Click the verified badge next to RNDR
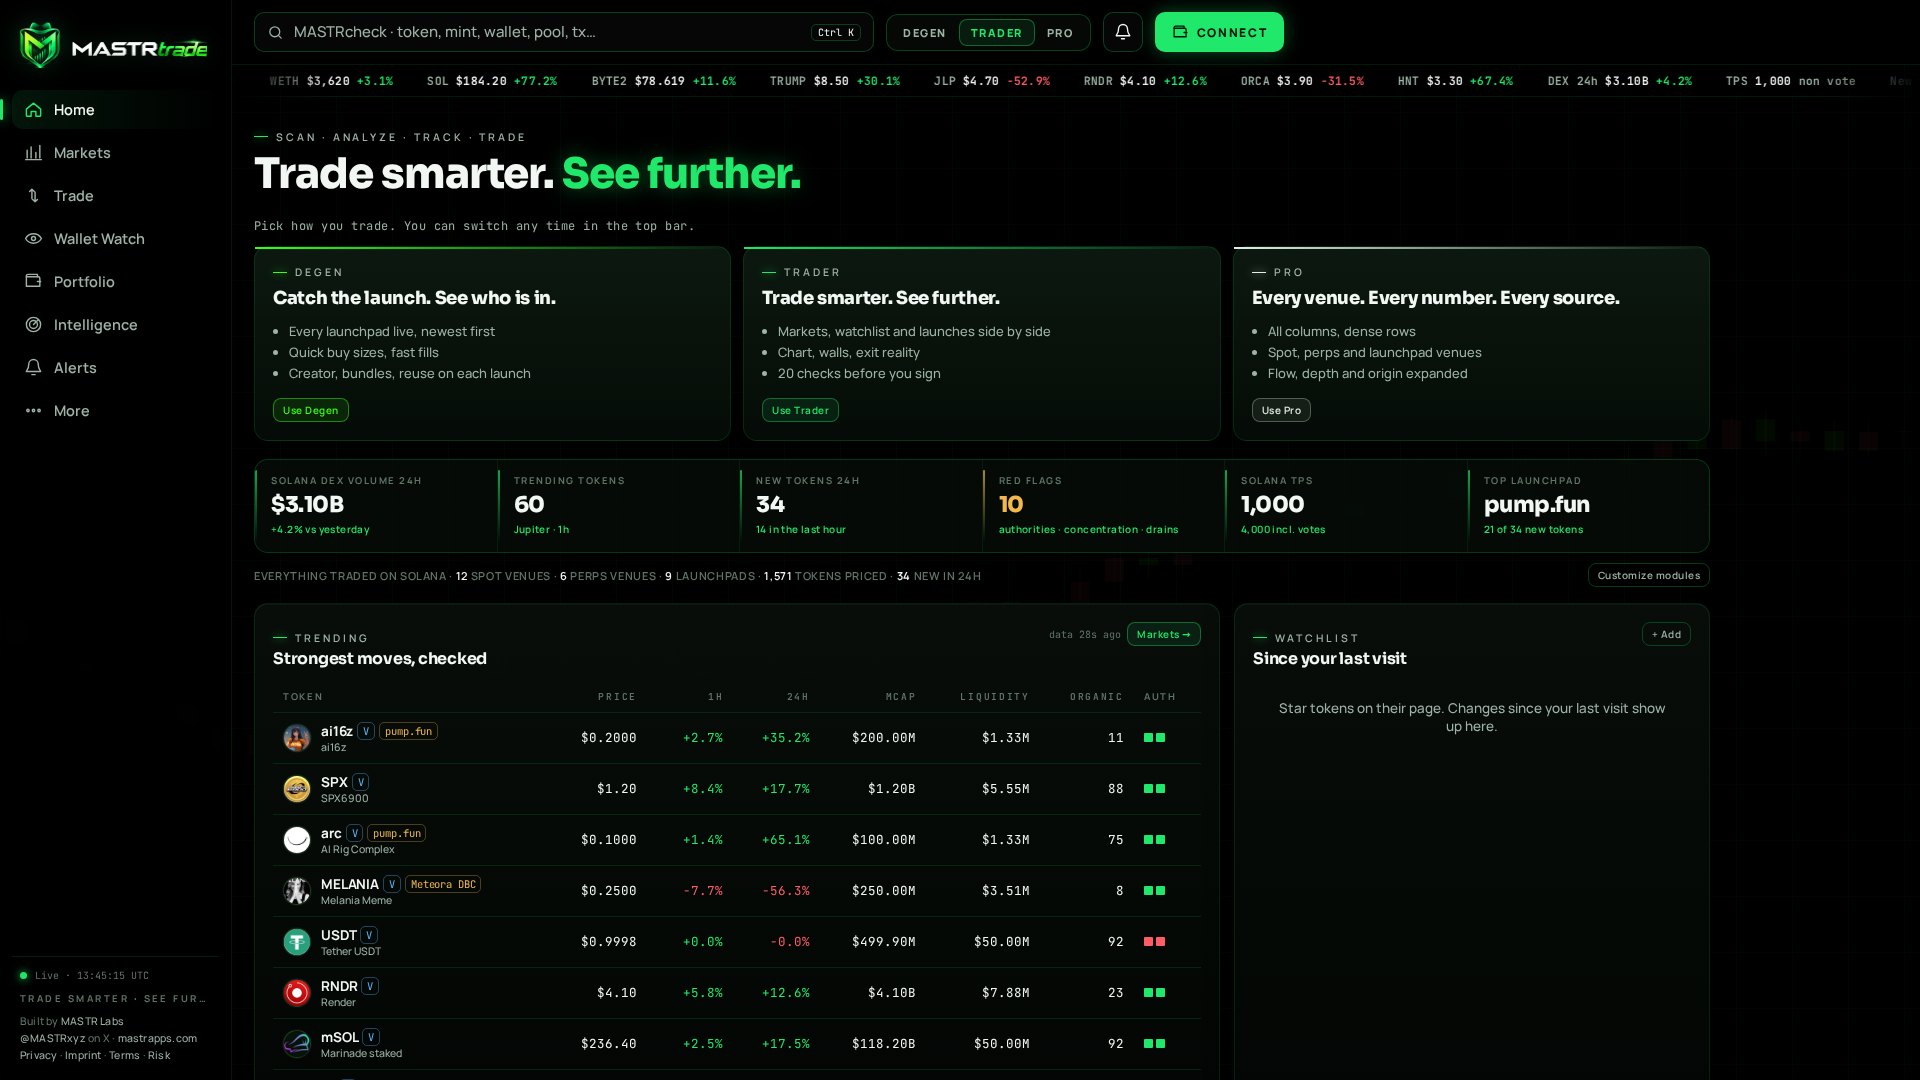Image resolution: width=1920 pixels, height=1080 pixels. [x=370, y=986]
